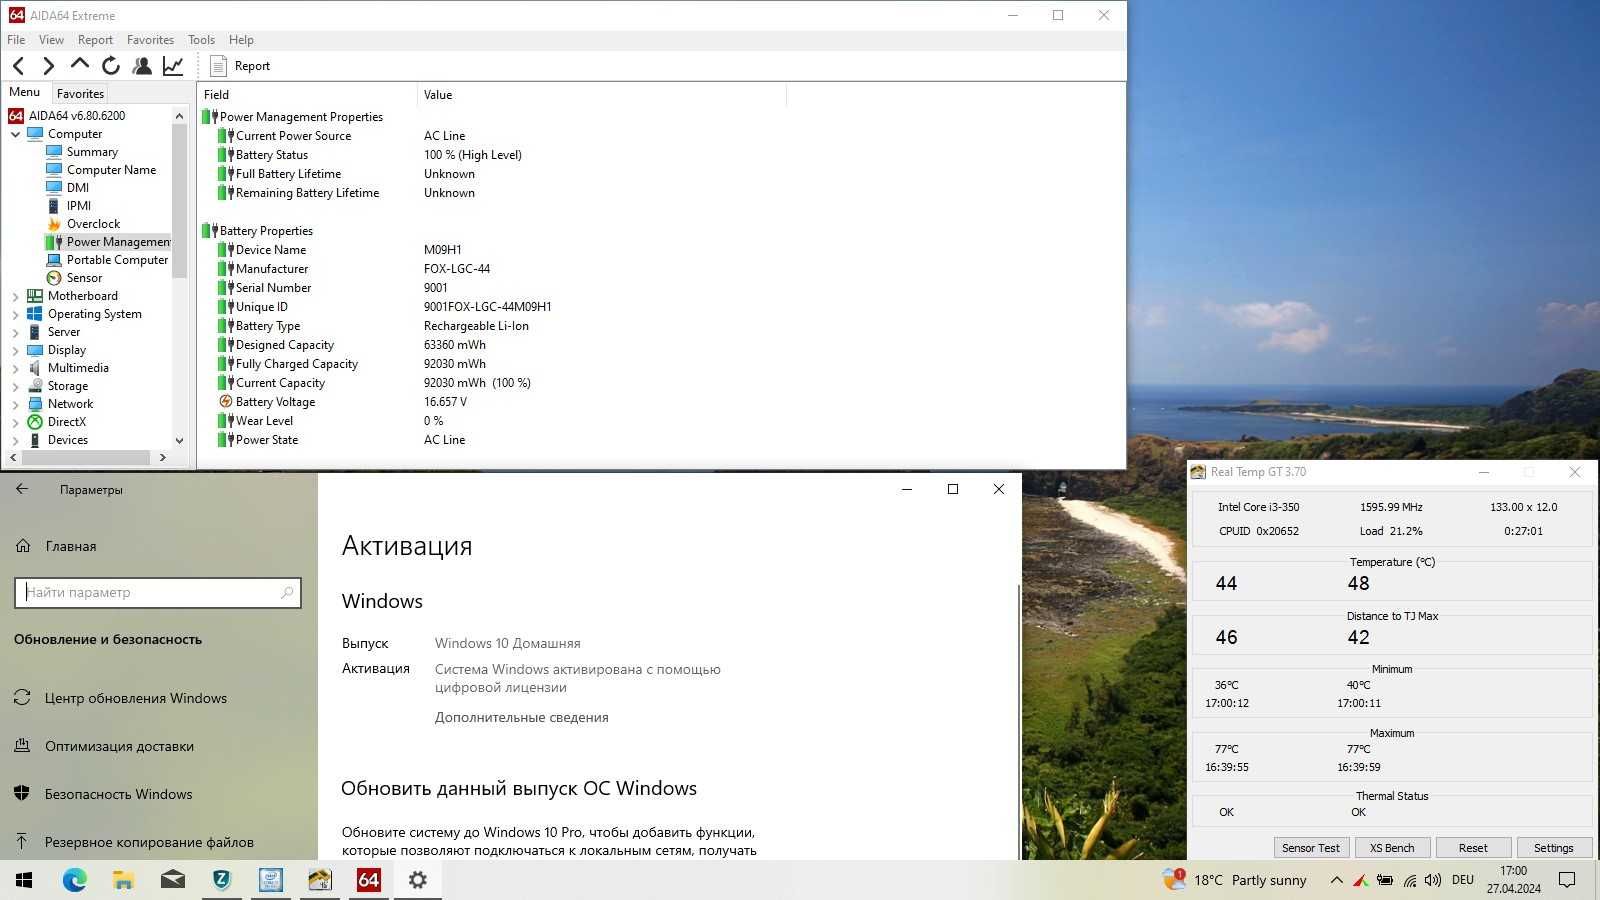Open the AIDA64 graph chart icon
This screenshot has height=900, width=1600.
pos(173,66)
